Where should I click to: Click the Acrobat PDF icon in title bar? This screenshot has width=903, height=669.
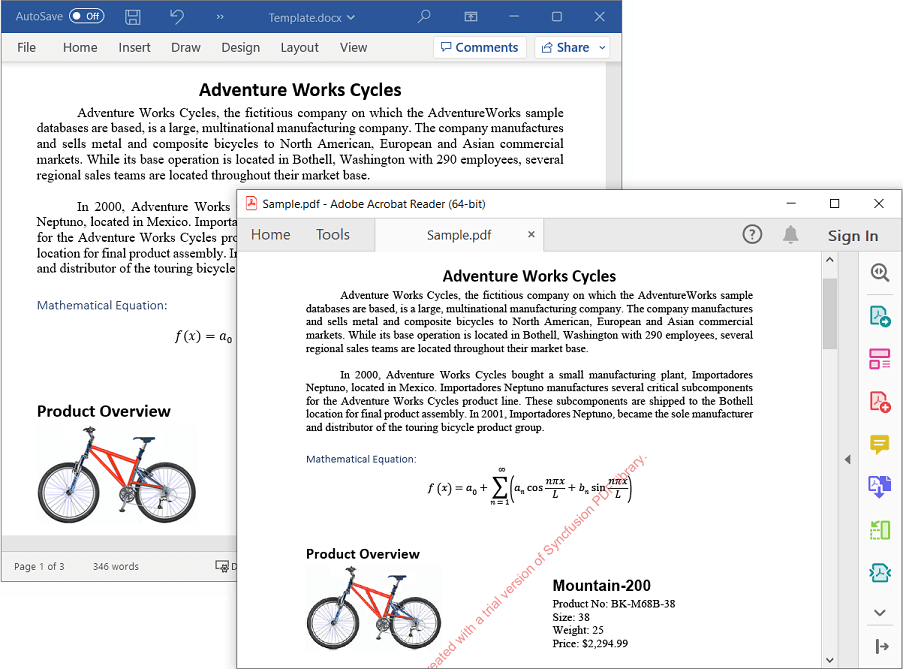tap(252, 203)
